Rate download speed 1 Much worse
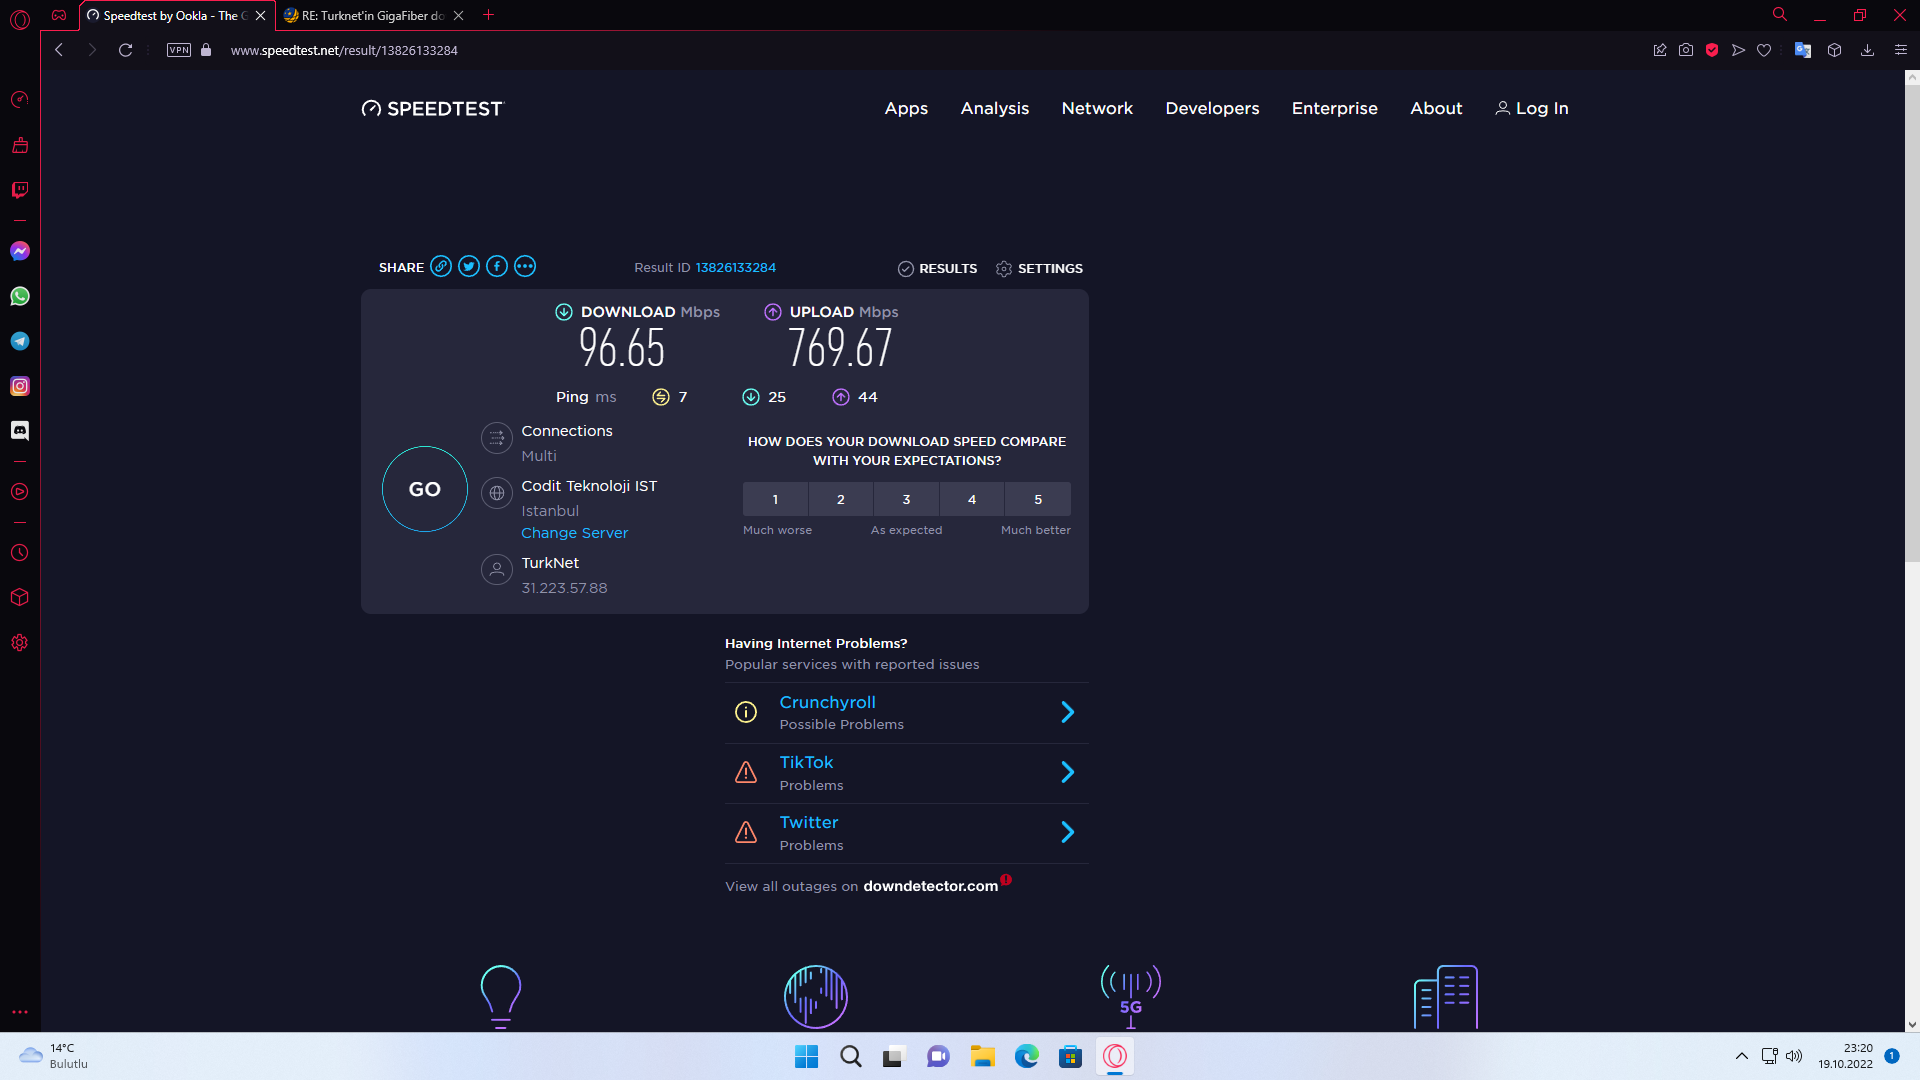The image size is (1920, 1080). (775, 499)
